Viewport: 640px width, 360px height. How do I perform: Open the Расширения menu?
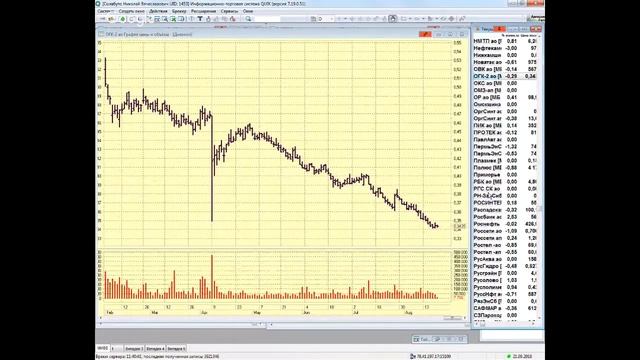pyautogui.click(x=203, y=11)
